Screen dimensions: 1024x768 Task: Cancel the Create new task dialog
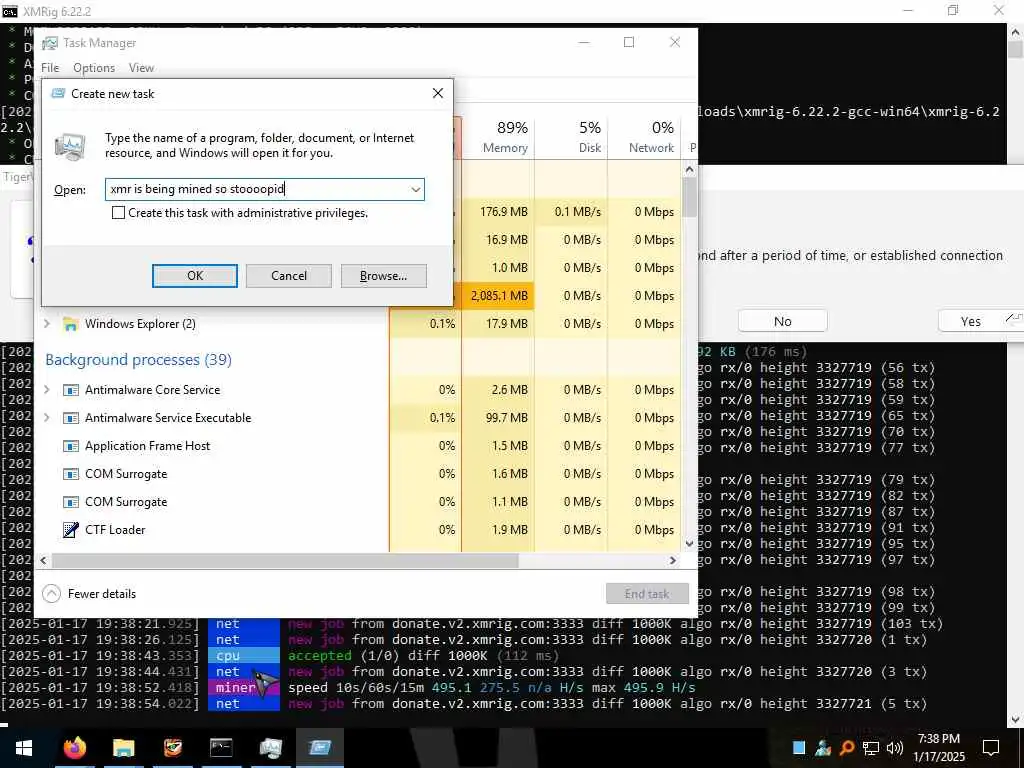(x=289, y=276)
